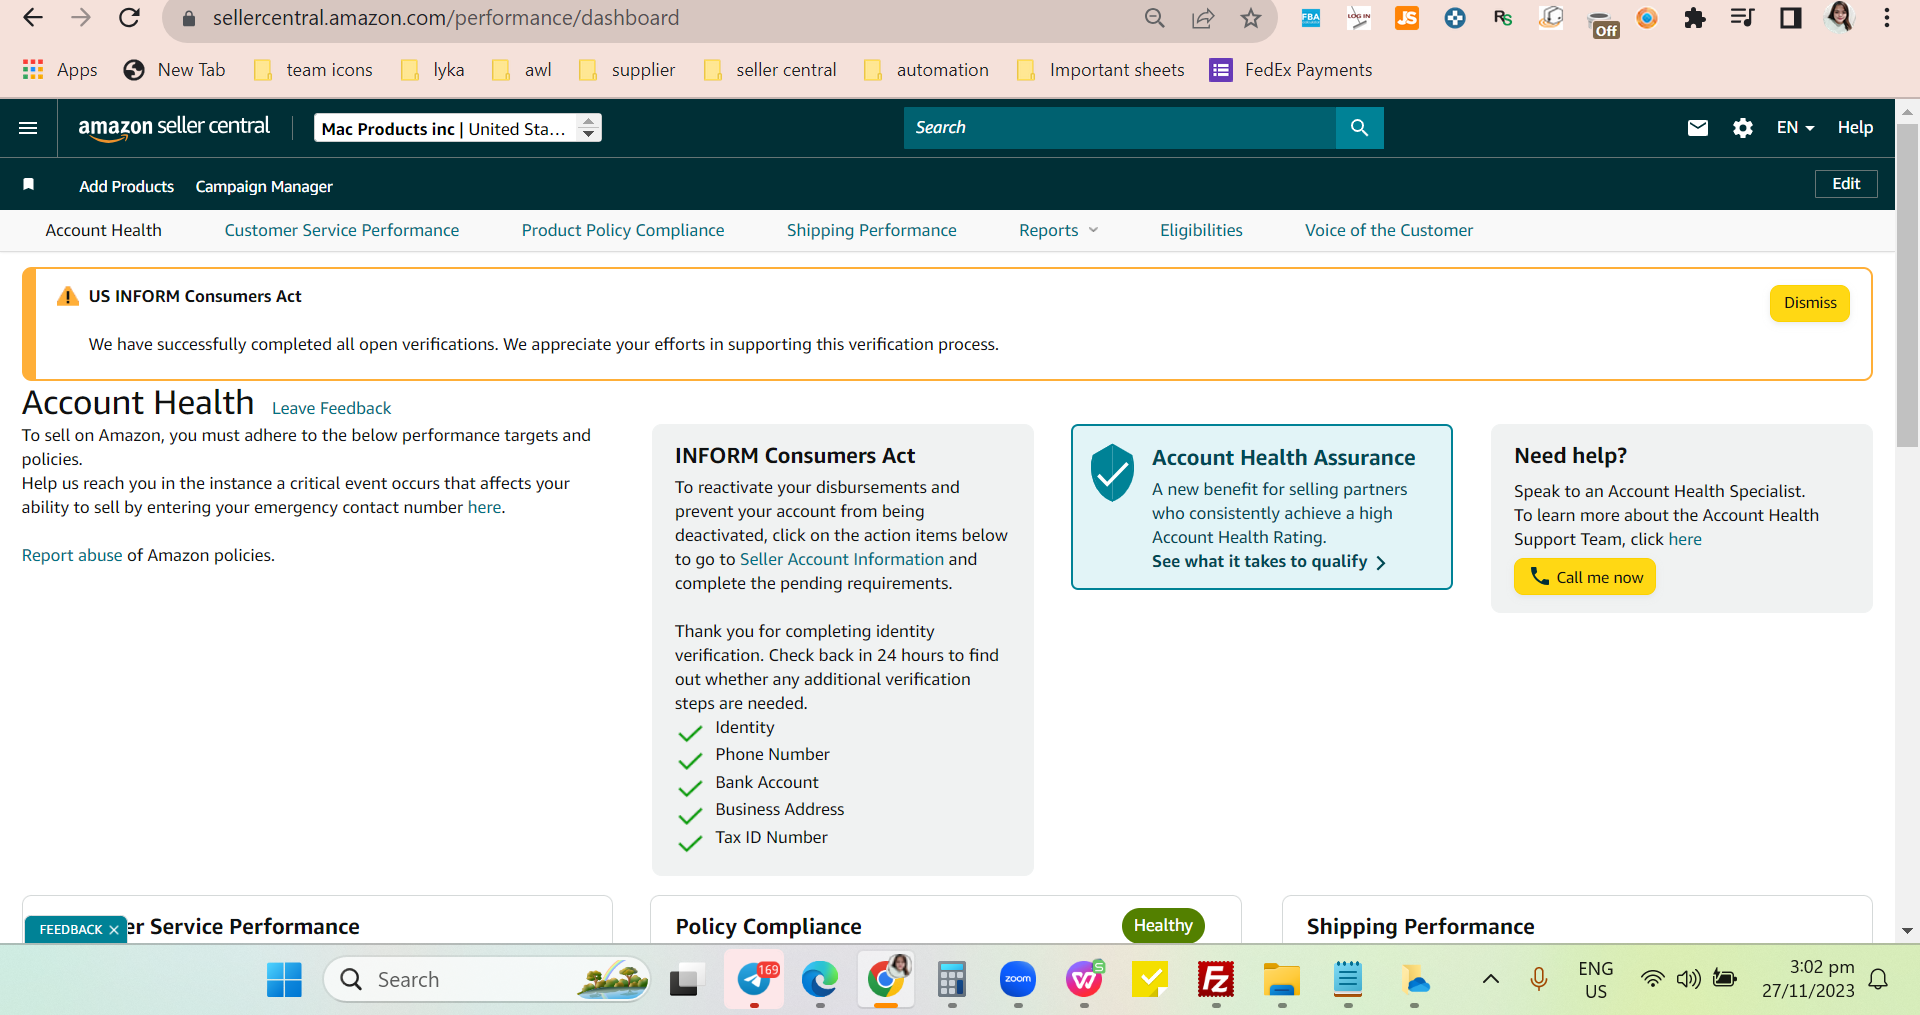The height and width of the screenshot is (1015, 1920).
Task: Expand the Reports dropdown menu
Action: click(1058, 230)
